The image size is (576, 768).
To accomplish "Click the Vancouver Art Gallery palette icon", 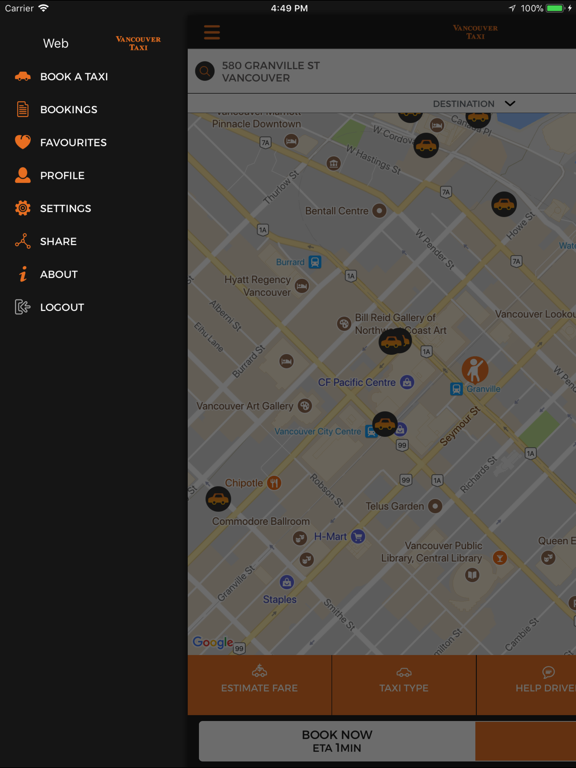I will click(x=305, y=406).
